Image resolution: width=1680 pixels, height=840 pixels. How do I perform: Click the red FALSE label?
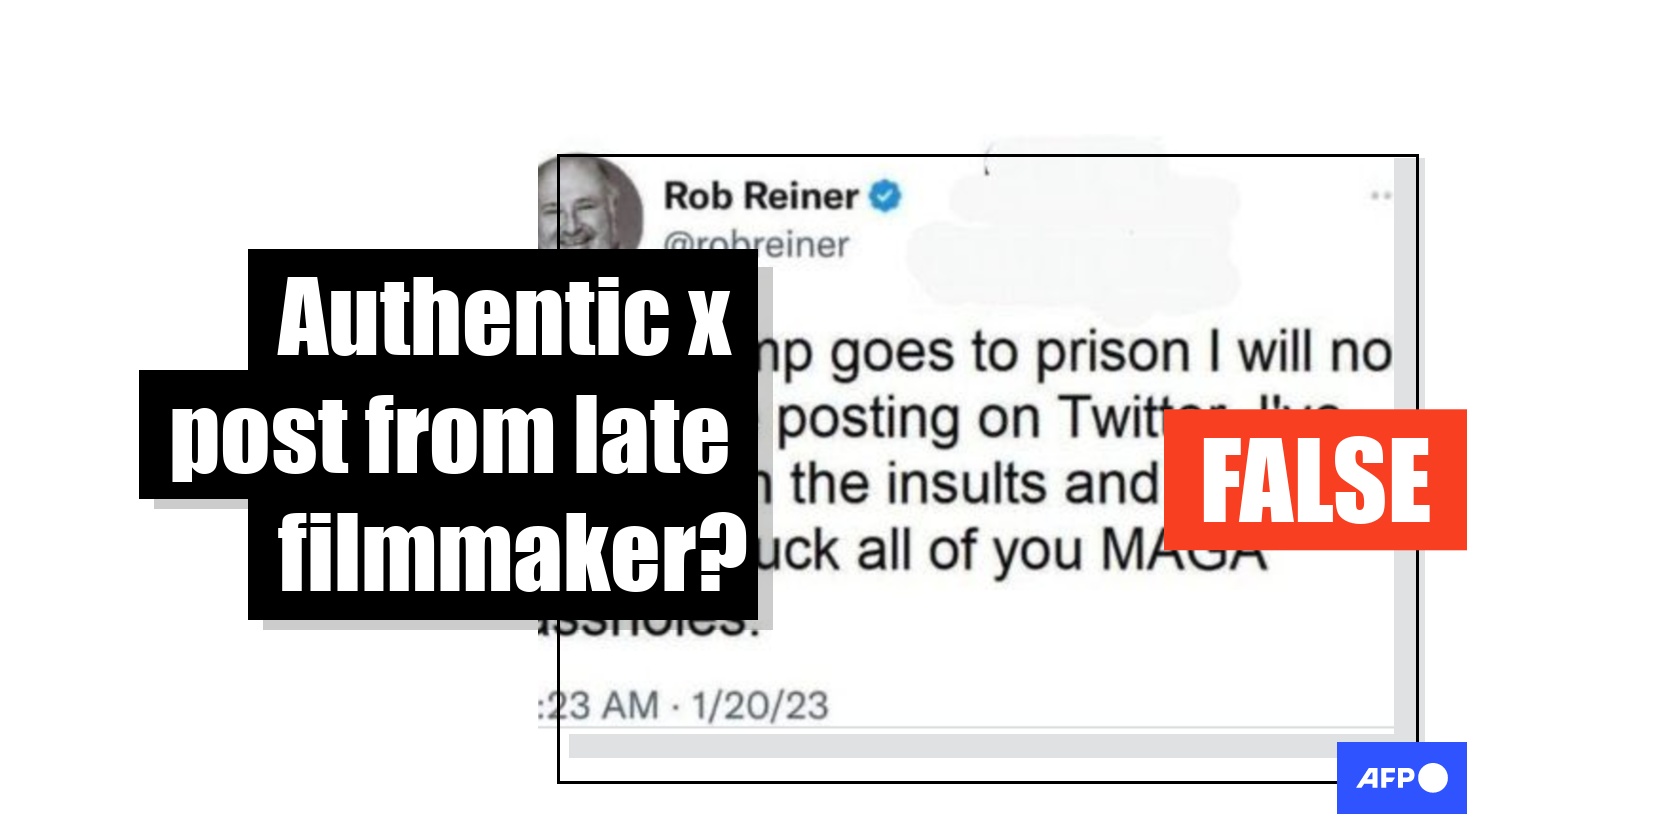pyautogui.click(x=1315, y=479)
